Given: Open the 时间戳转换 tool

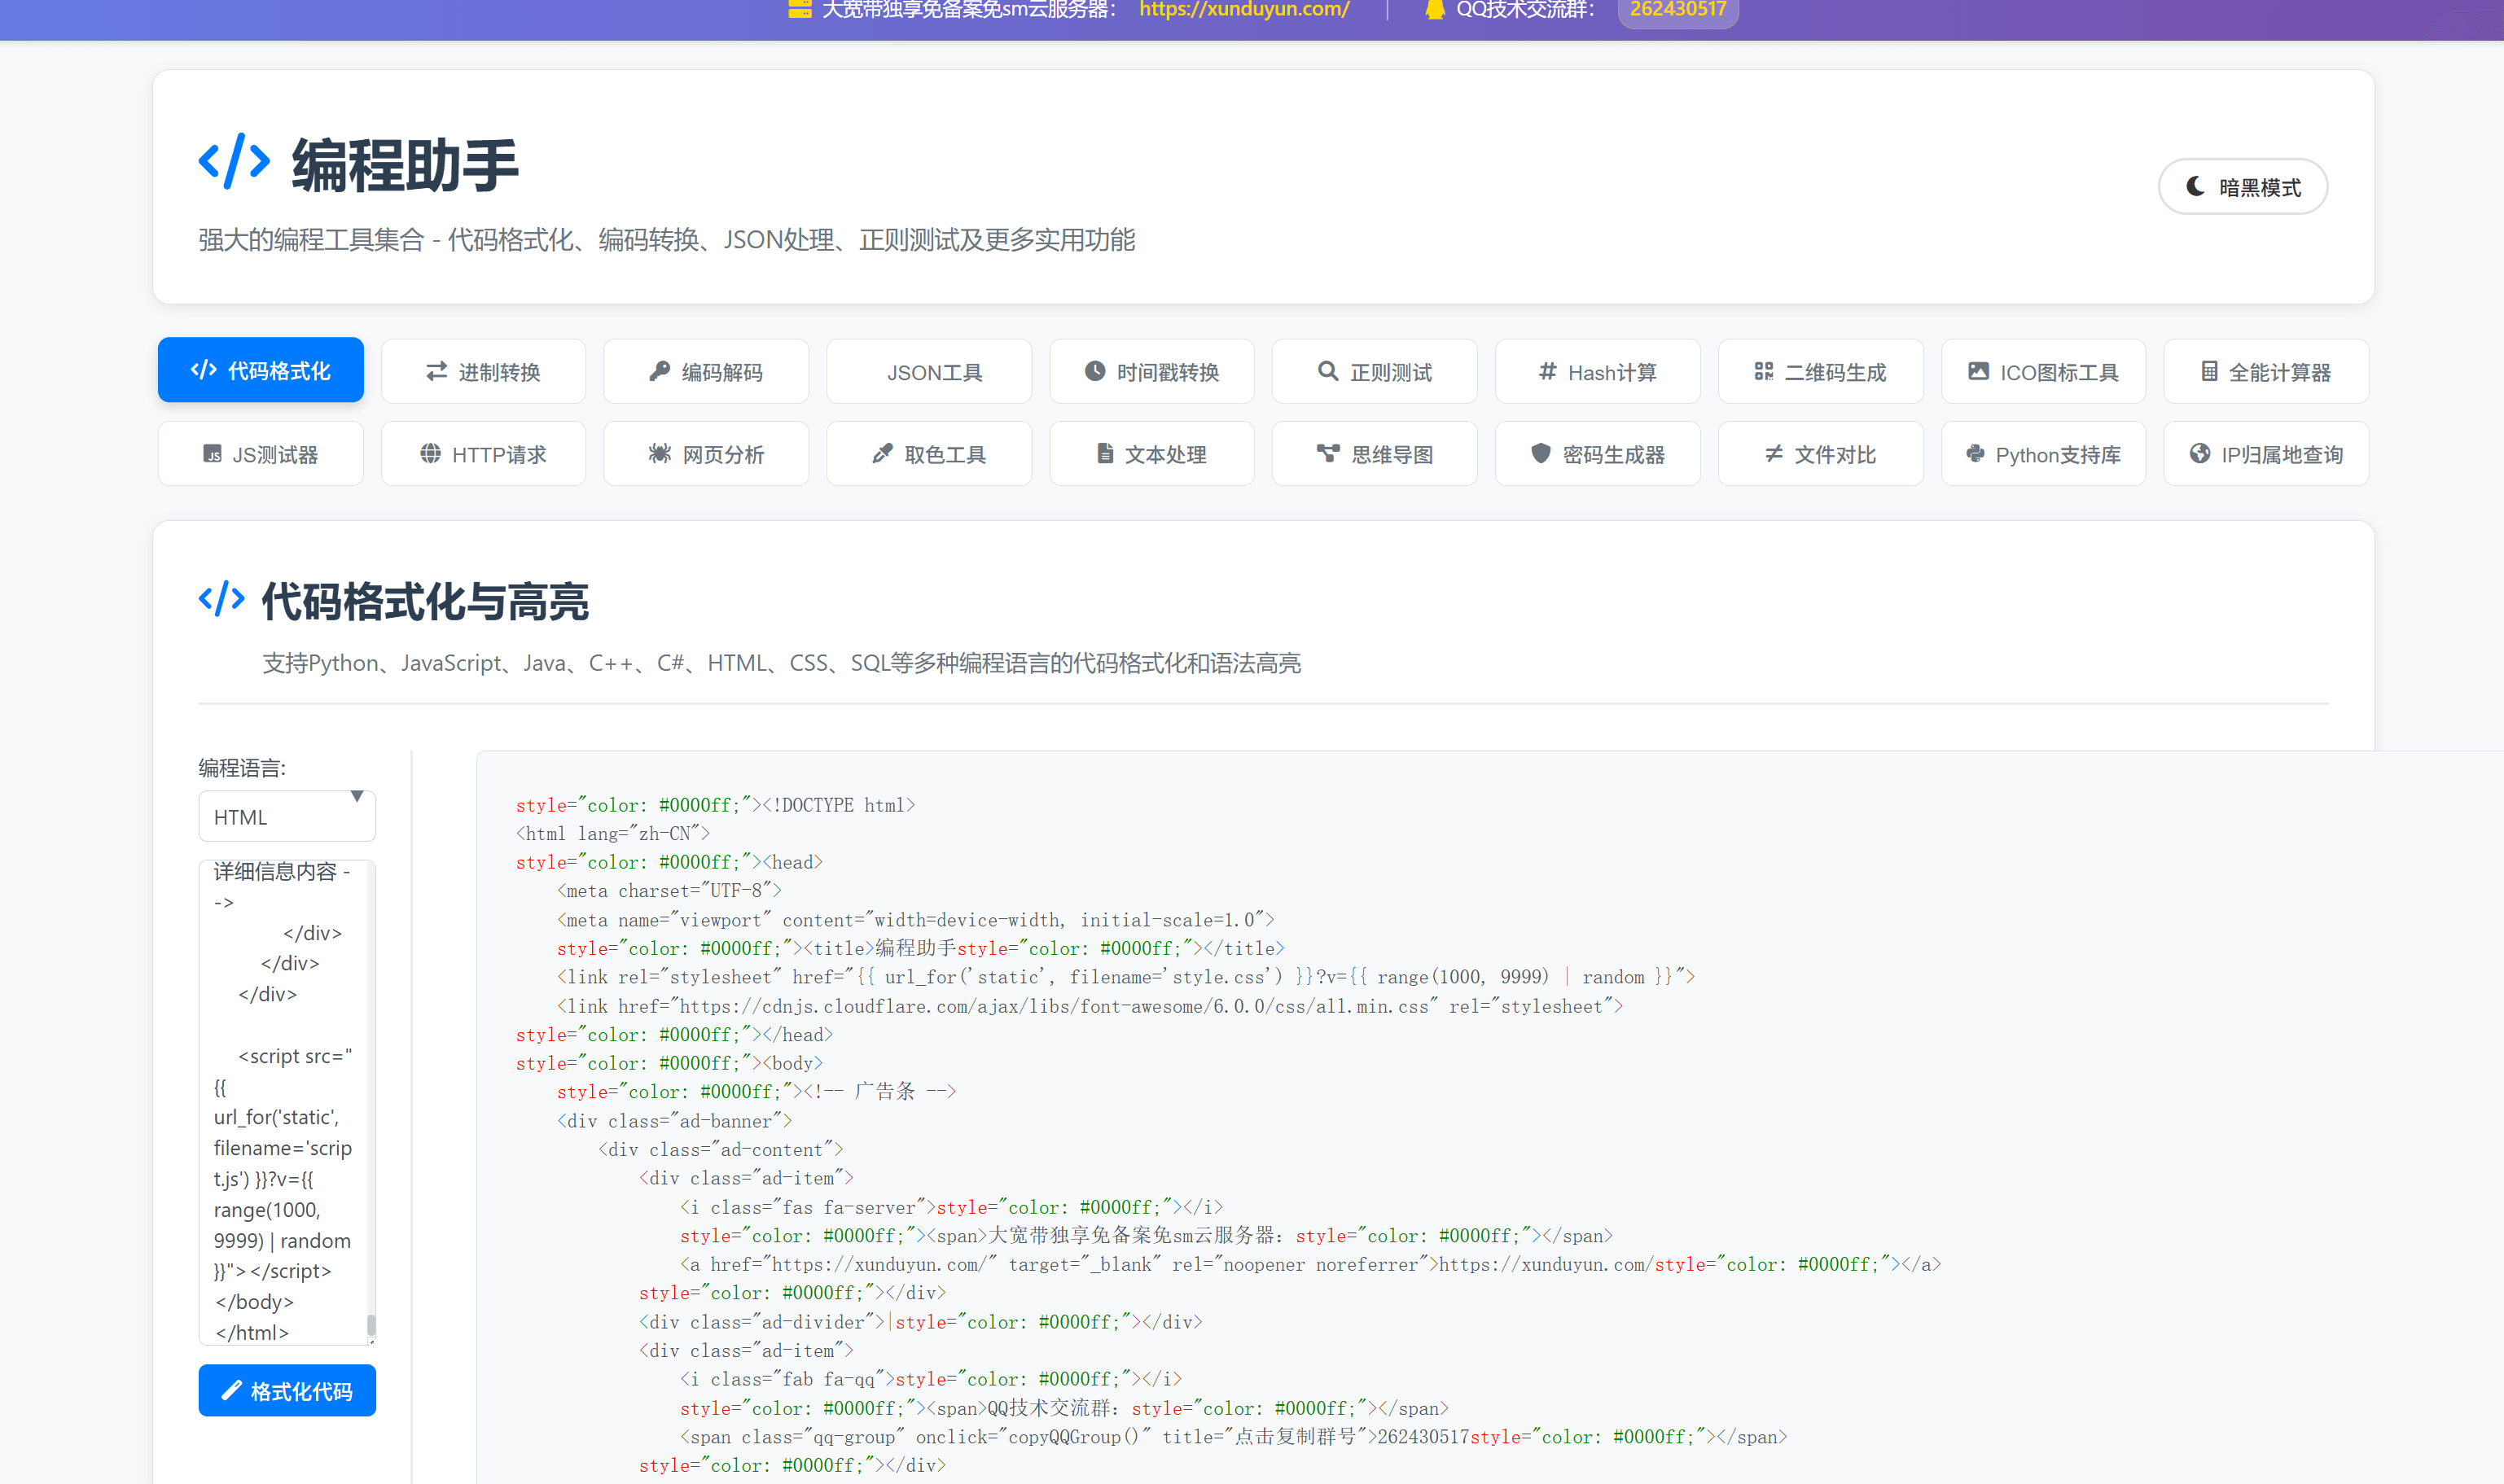Looking at the screenshot, I should (x=1151, y=371).
